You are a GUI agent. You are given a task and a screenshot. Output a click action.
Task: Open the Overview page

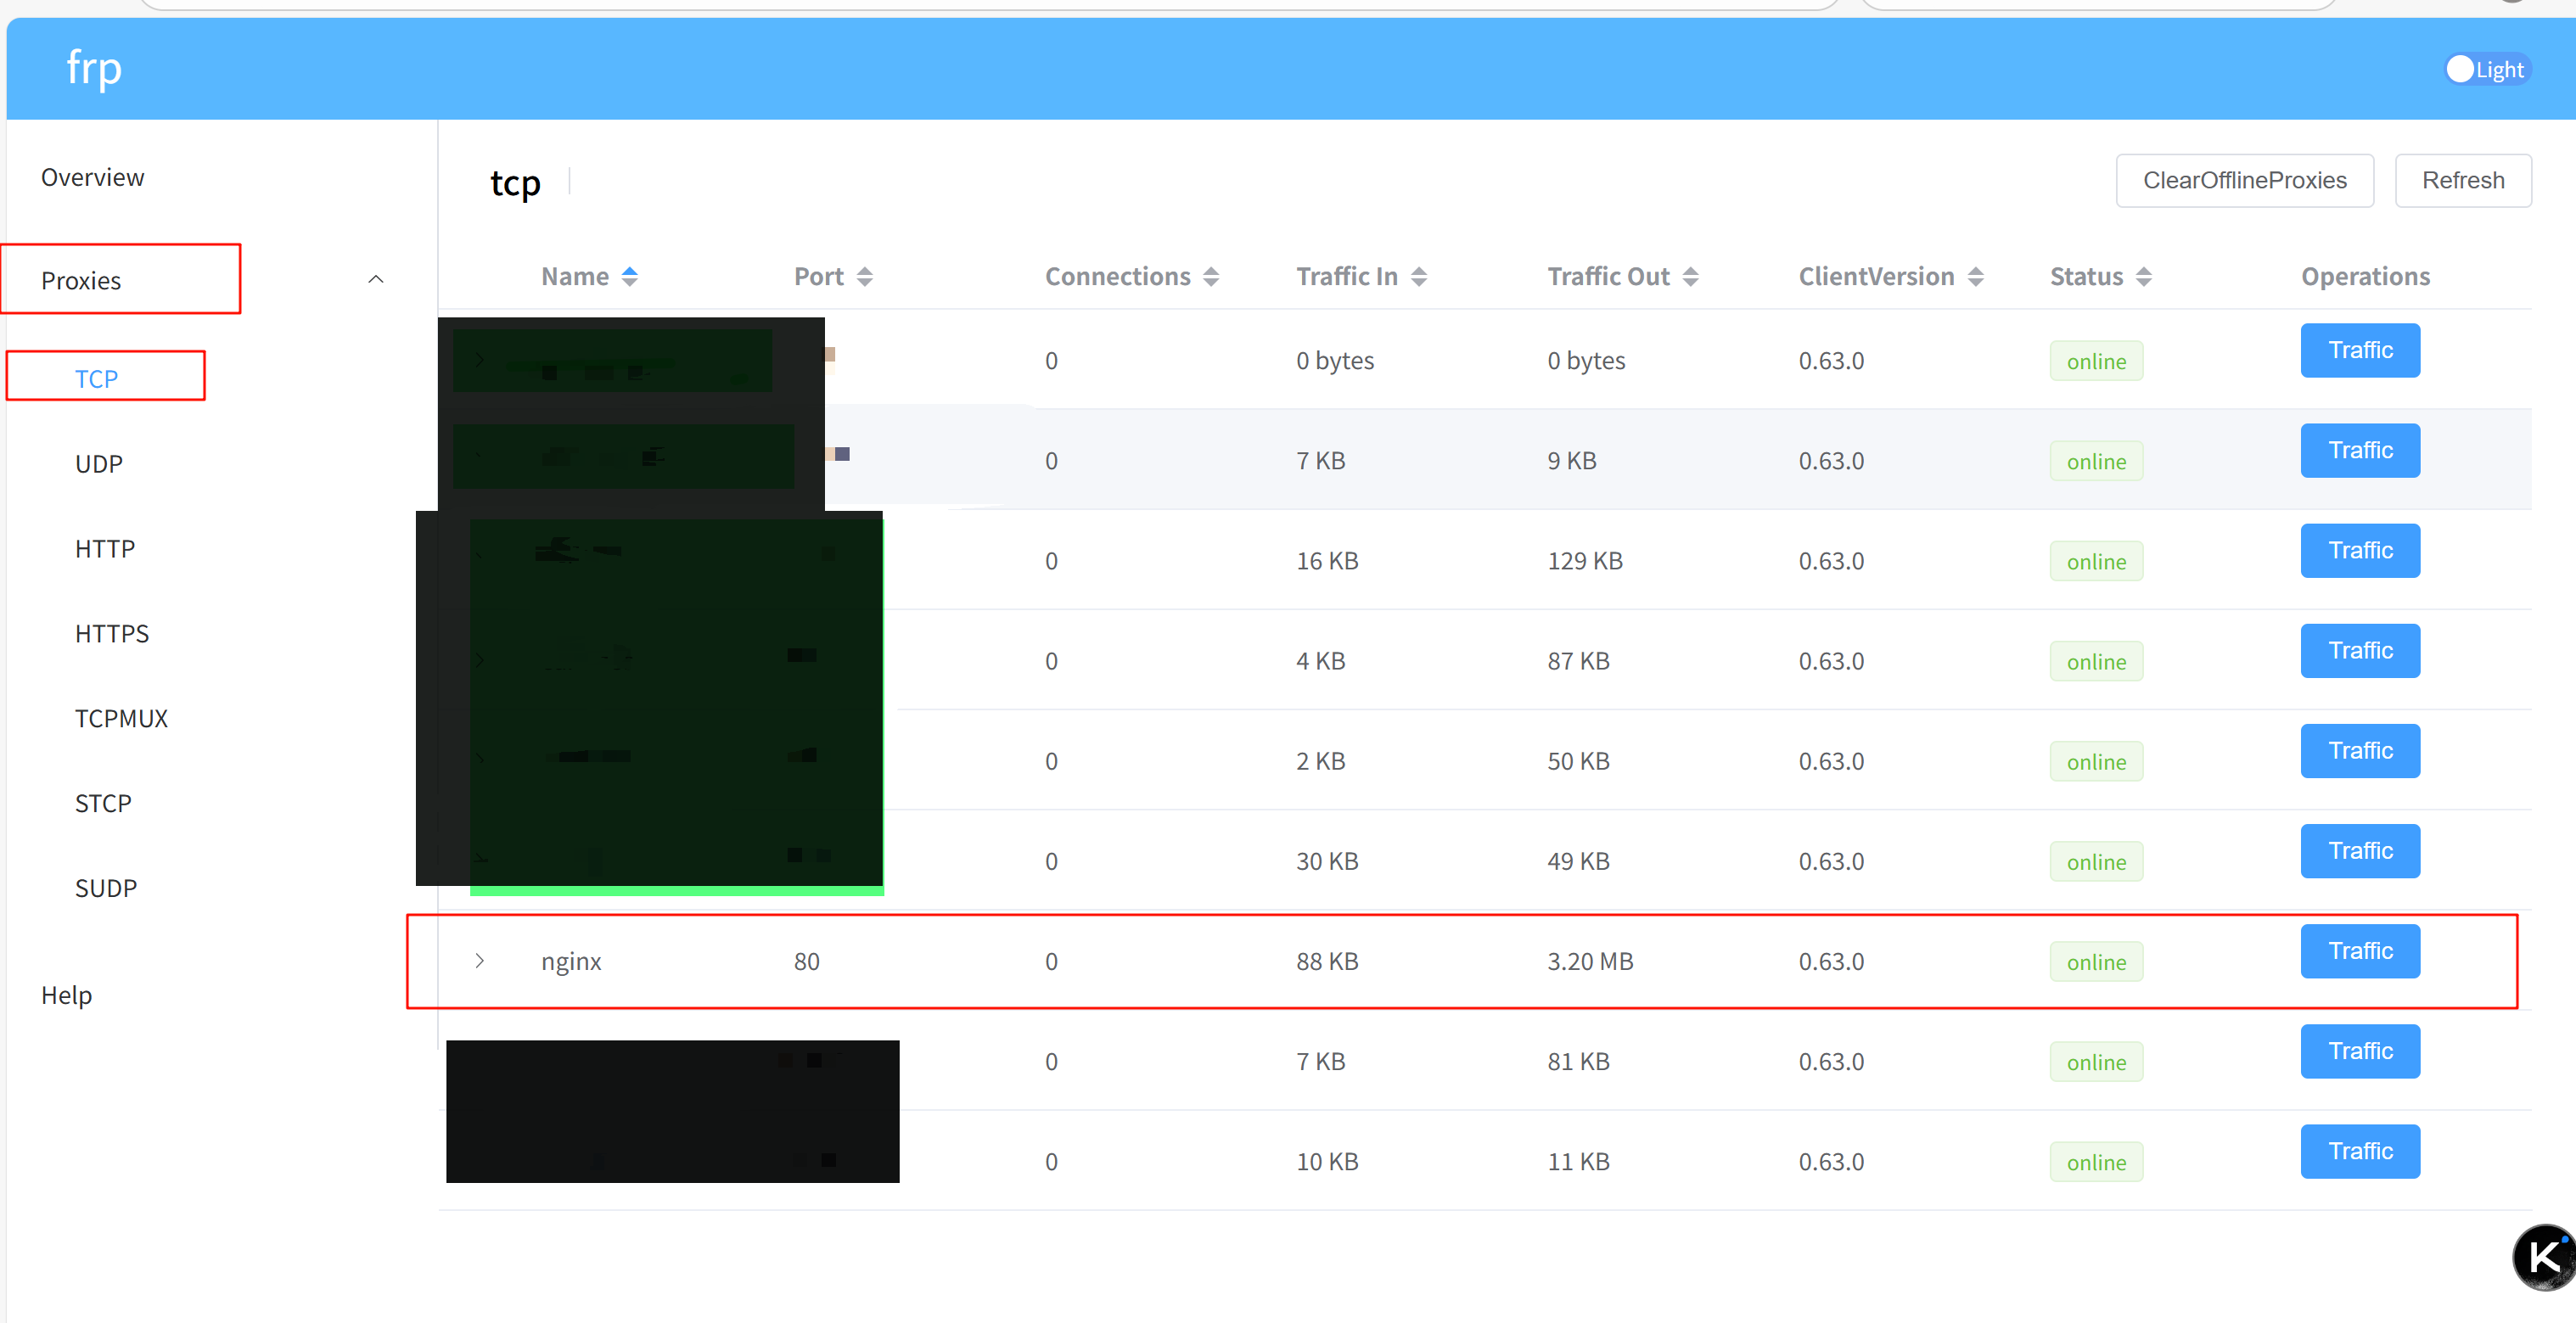(92, 178)
